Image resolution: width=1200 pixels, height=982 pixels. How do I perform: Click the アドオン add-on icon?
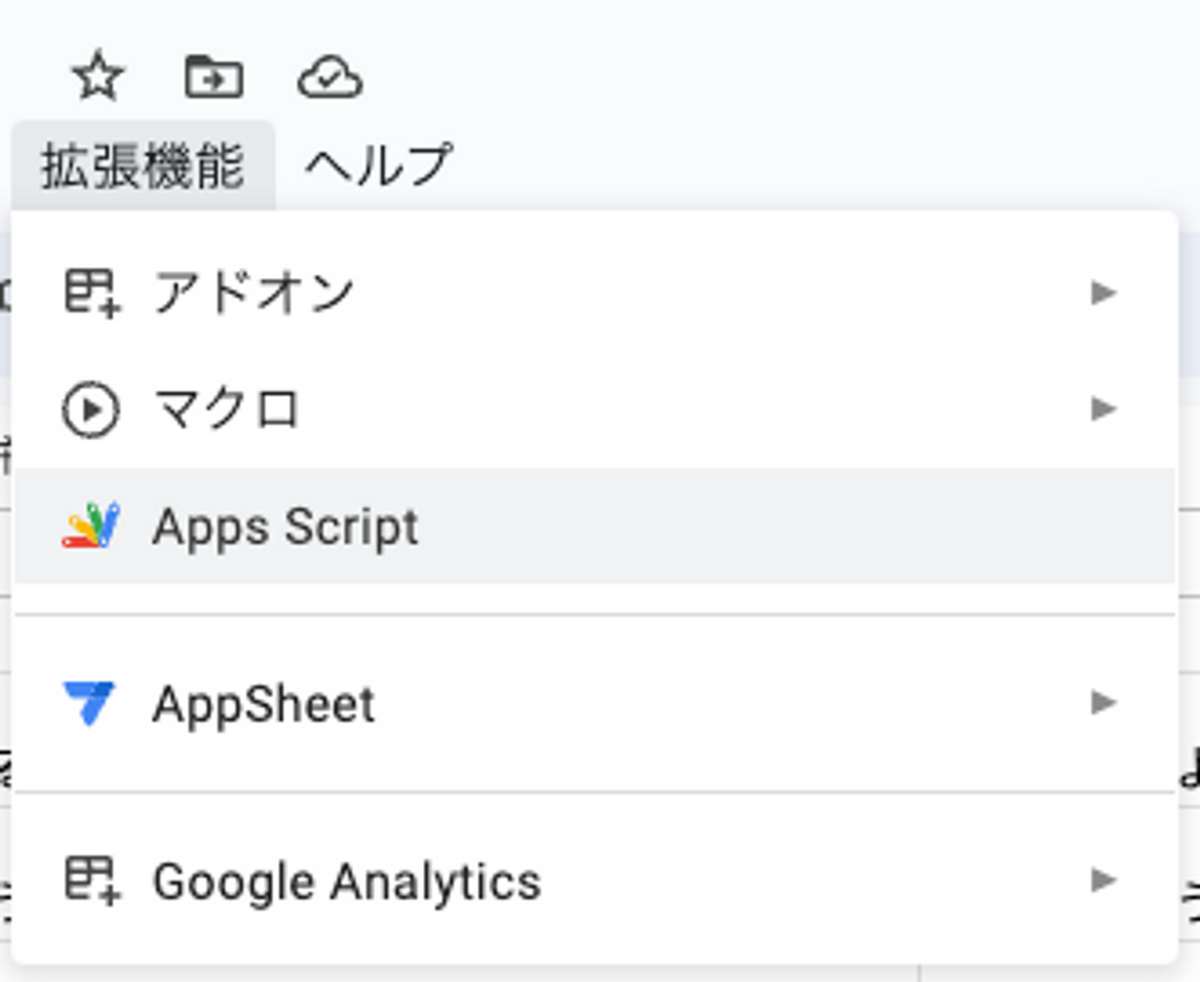92,293
